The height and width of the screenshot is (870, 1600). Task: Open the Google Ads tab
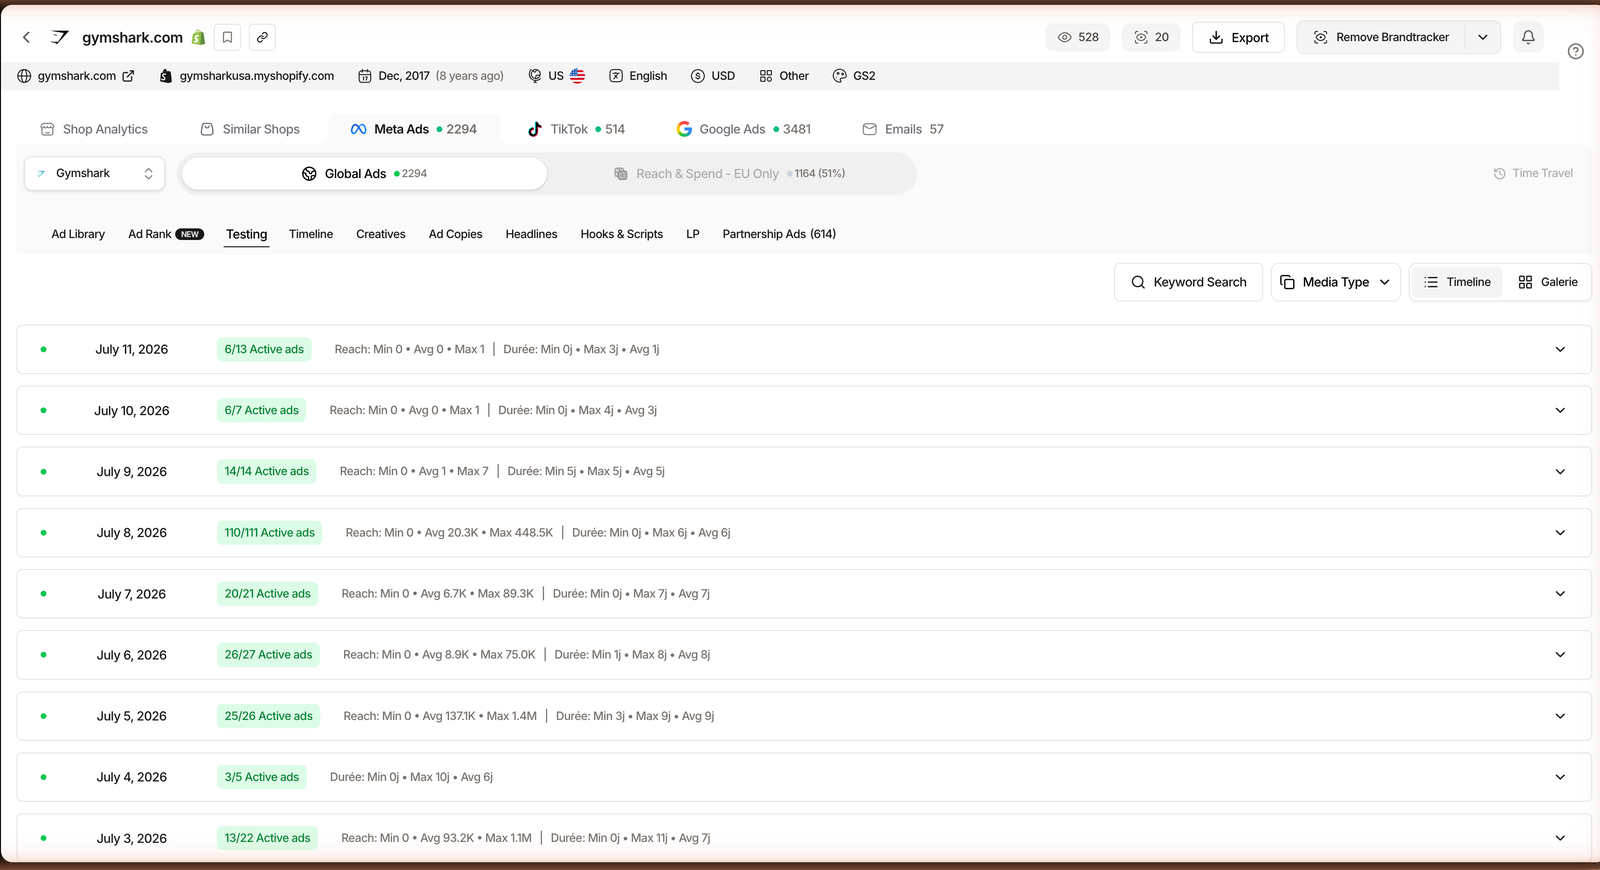point(744,129)
